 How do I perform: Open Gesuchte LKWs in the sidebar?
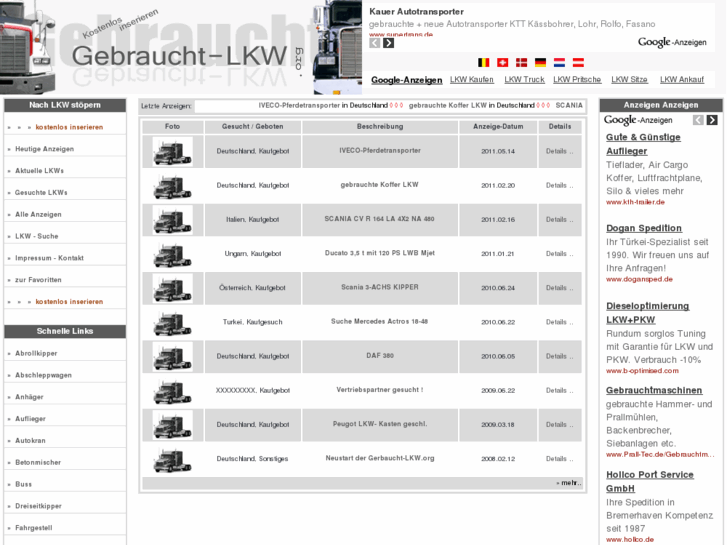(x=41, y=192)
